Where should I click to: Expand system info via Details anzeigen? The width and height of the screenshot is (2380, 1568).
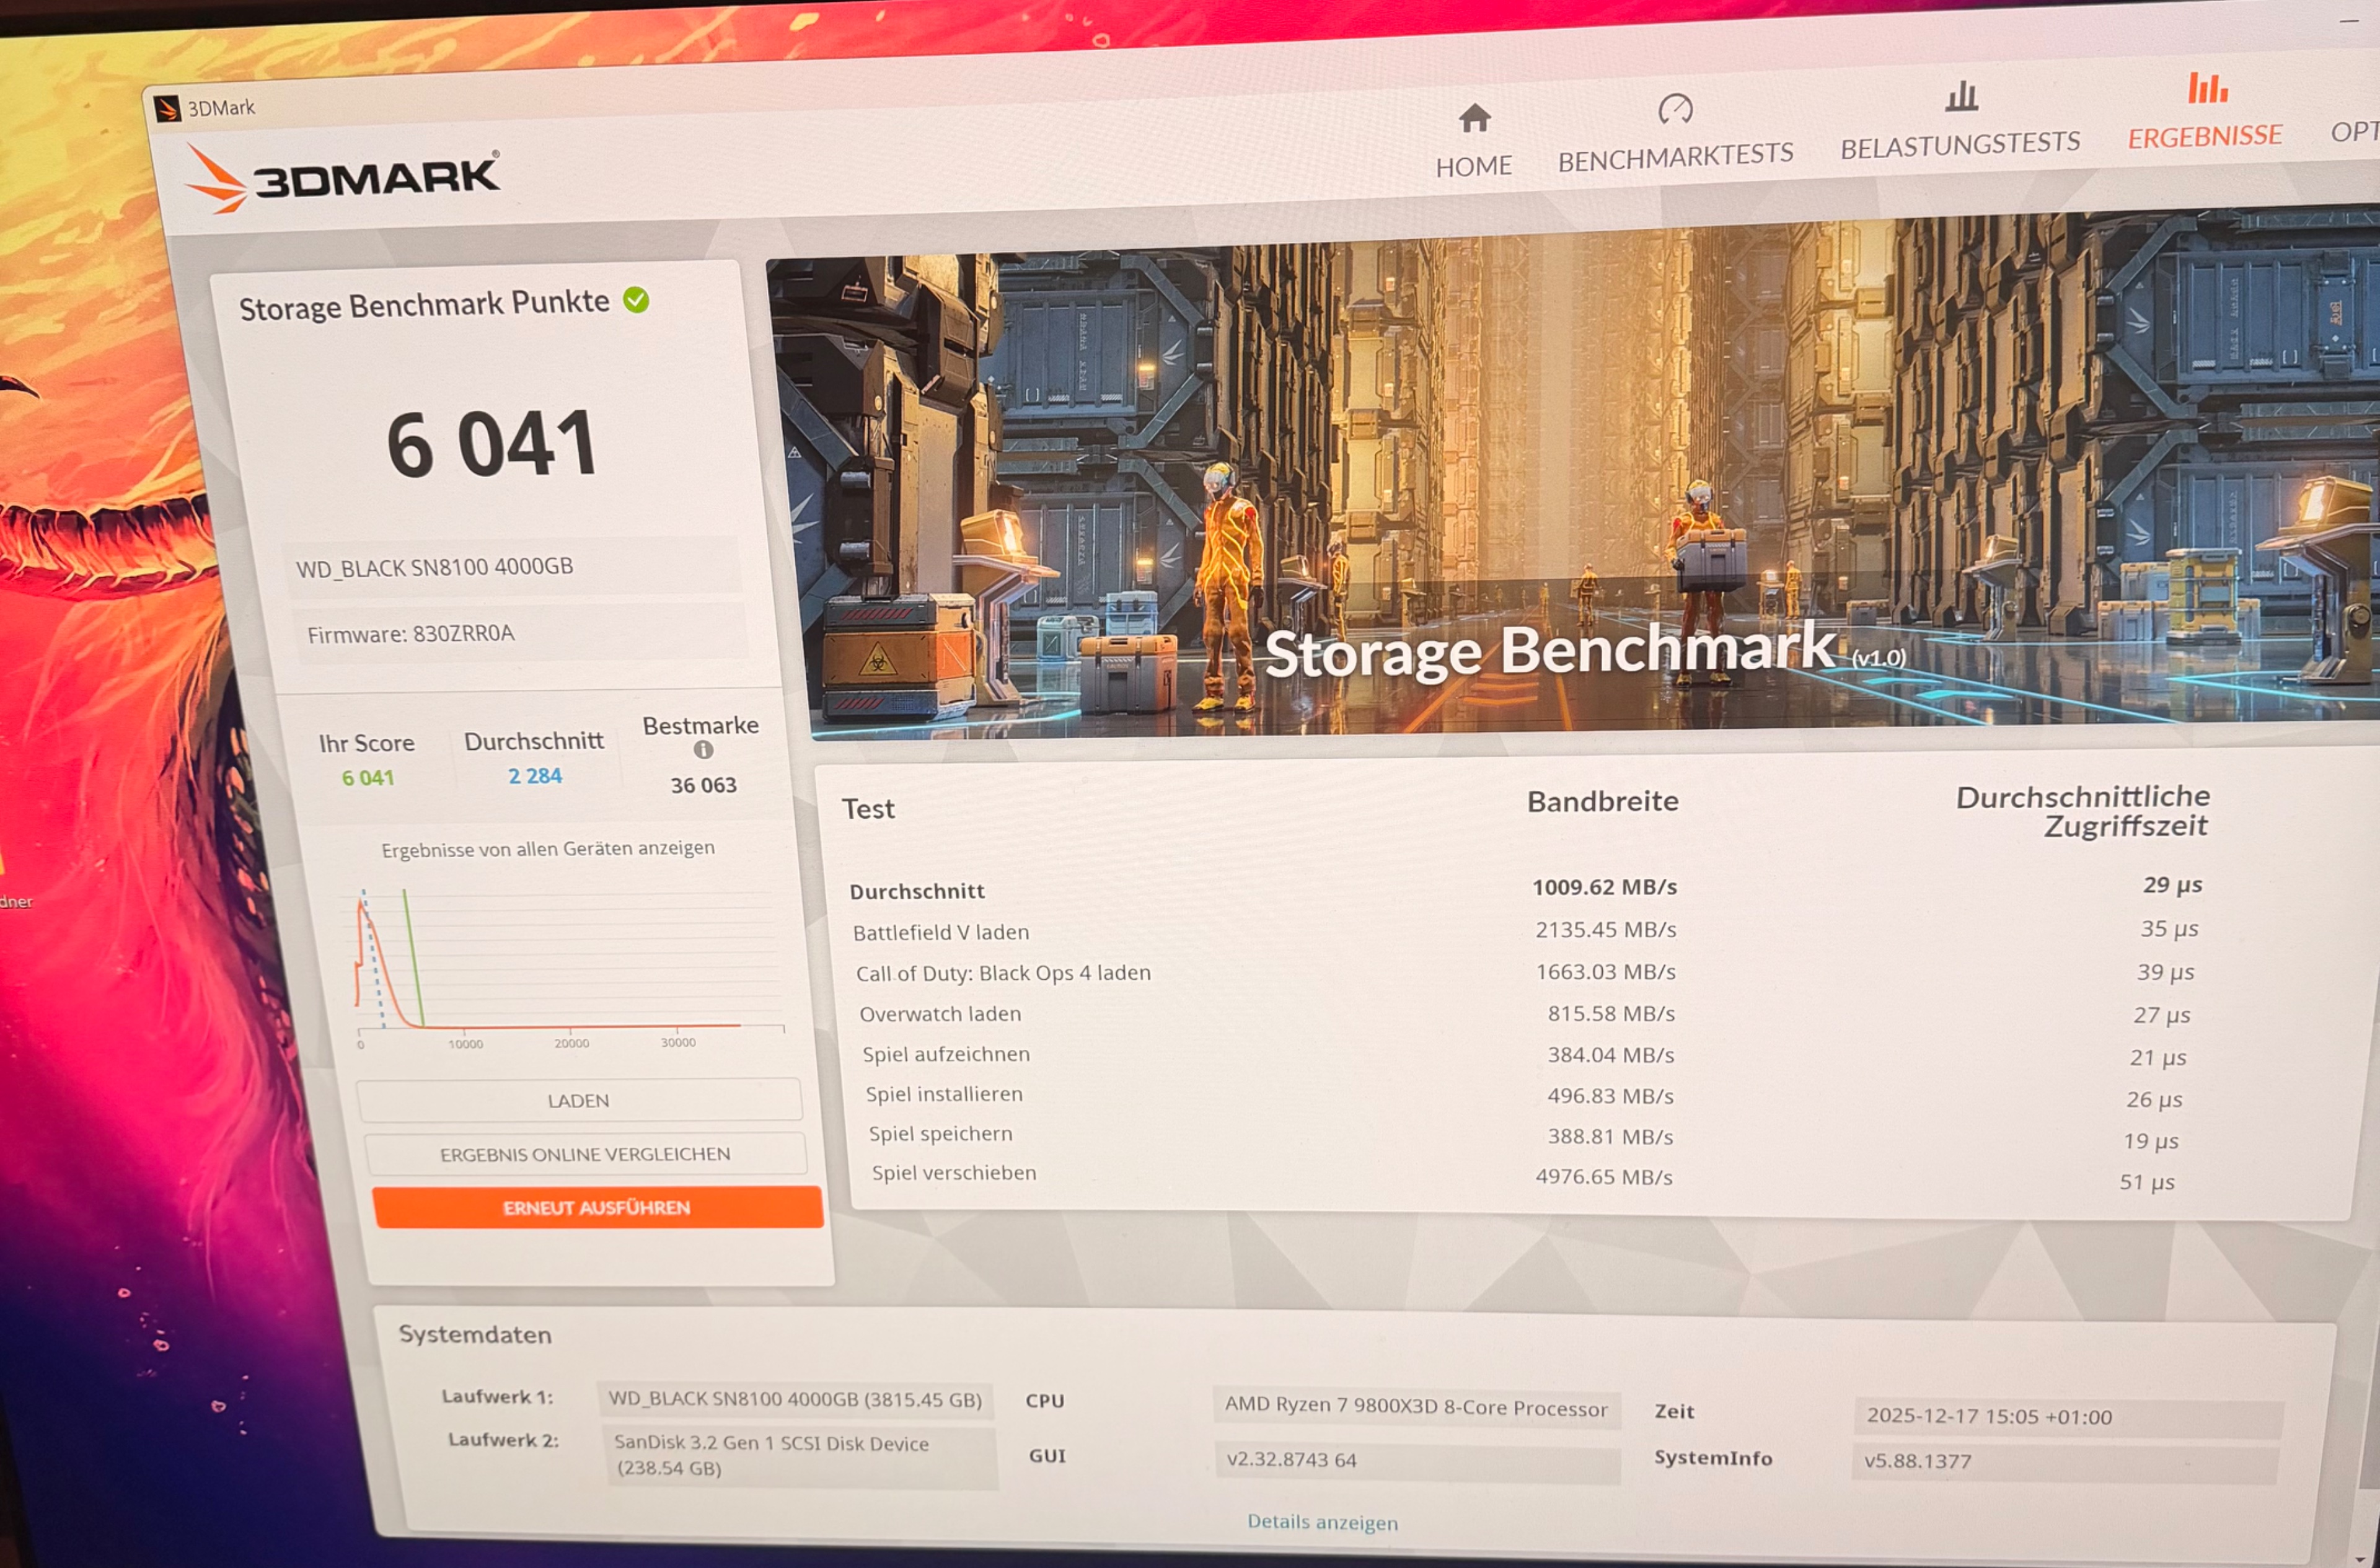pos(1322,1522)
